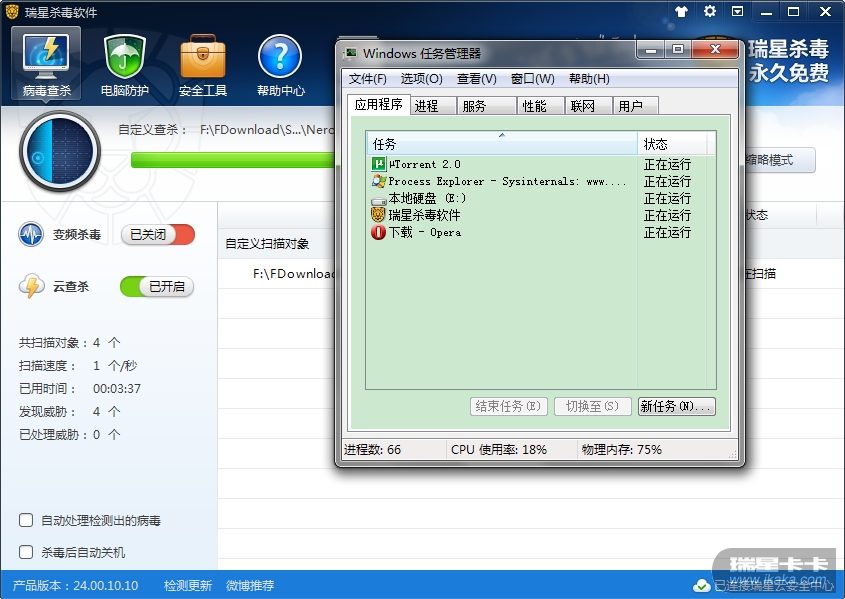Switch to the 进程 tab
The height and width of the screenshot is (599, 845).
click(433, 106)
